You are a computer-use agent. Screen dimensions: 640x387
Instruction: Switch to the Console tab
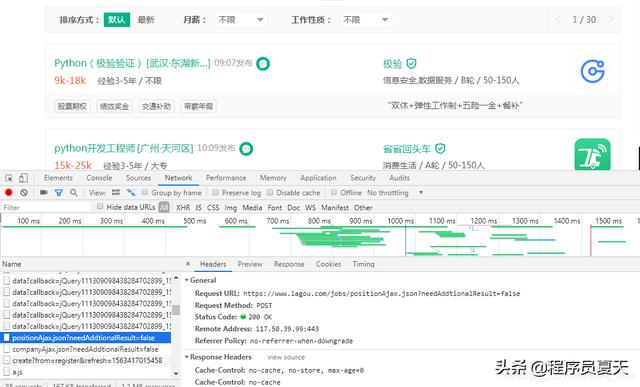pyautogui.click(x=99, y=178)
